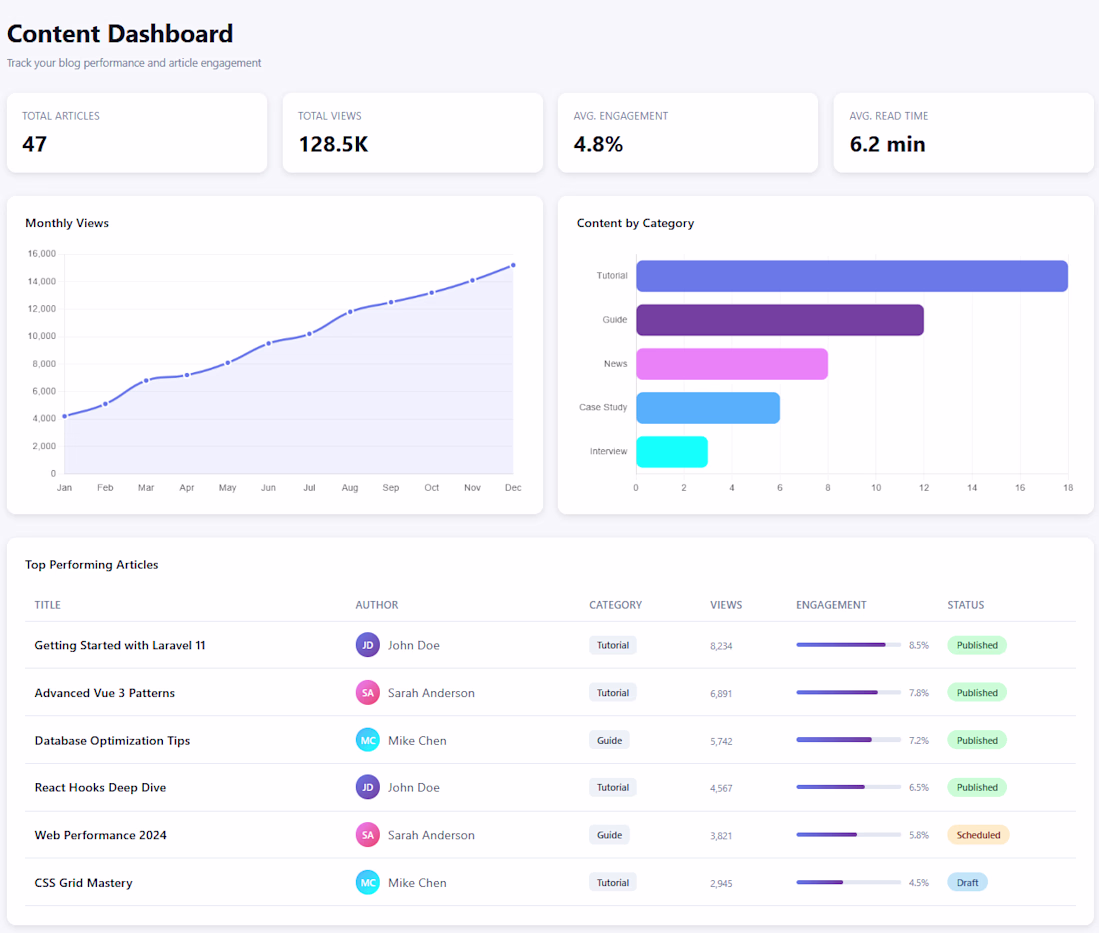Screen dimensions: 1100x933
Task: Click the Interview bar in category chart
Action: pos(672,452)
